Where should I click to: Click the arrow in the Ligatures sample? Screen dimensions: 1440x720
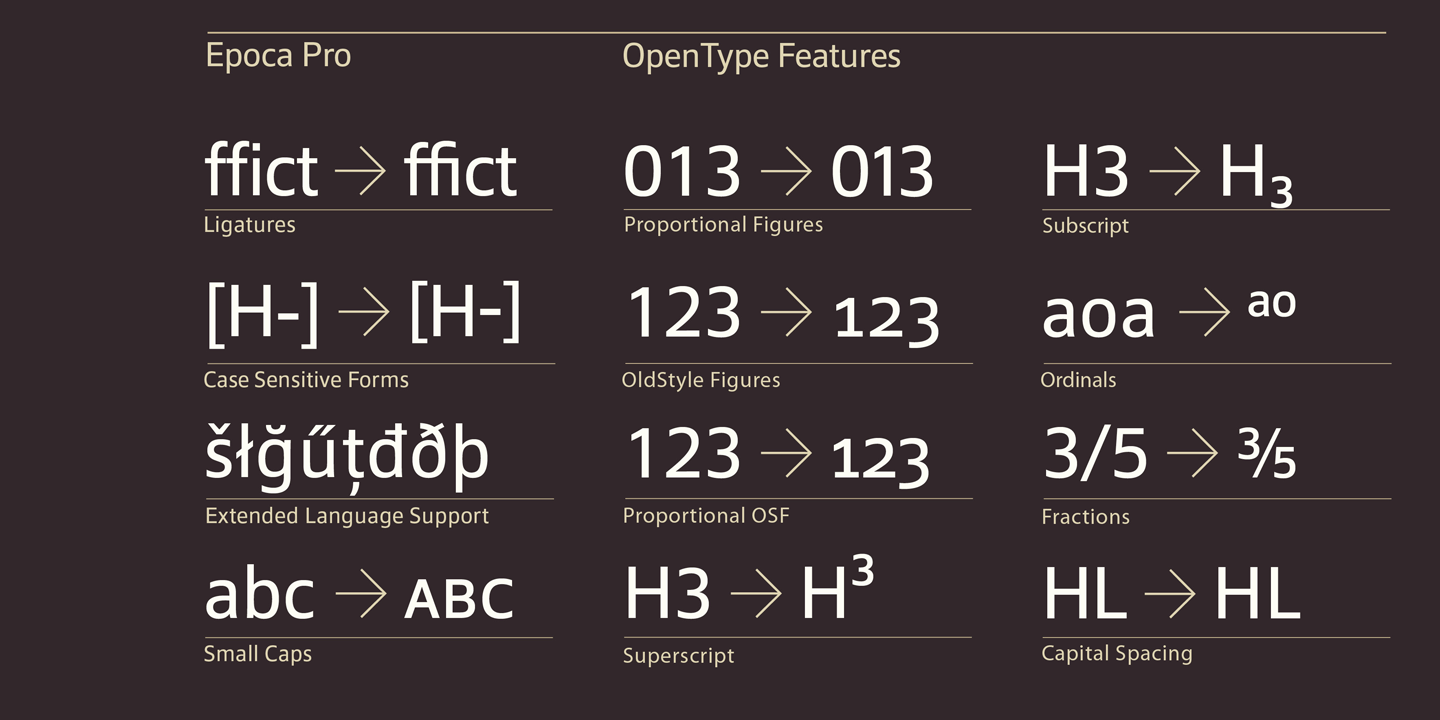[360, 173]
